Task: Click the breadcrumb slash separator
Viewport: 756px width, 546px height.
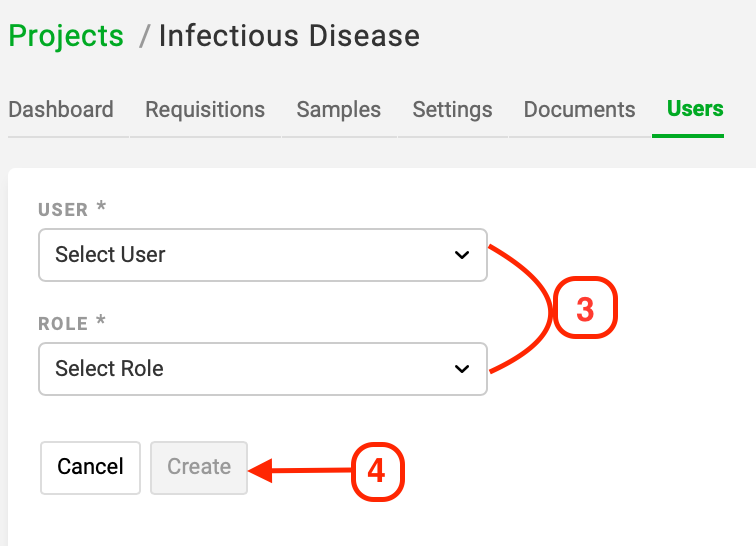Action: [x=143, y=37]
